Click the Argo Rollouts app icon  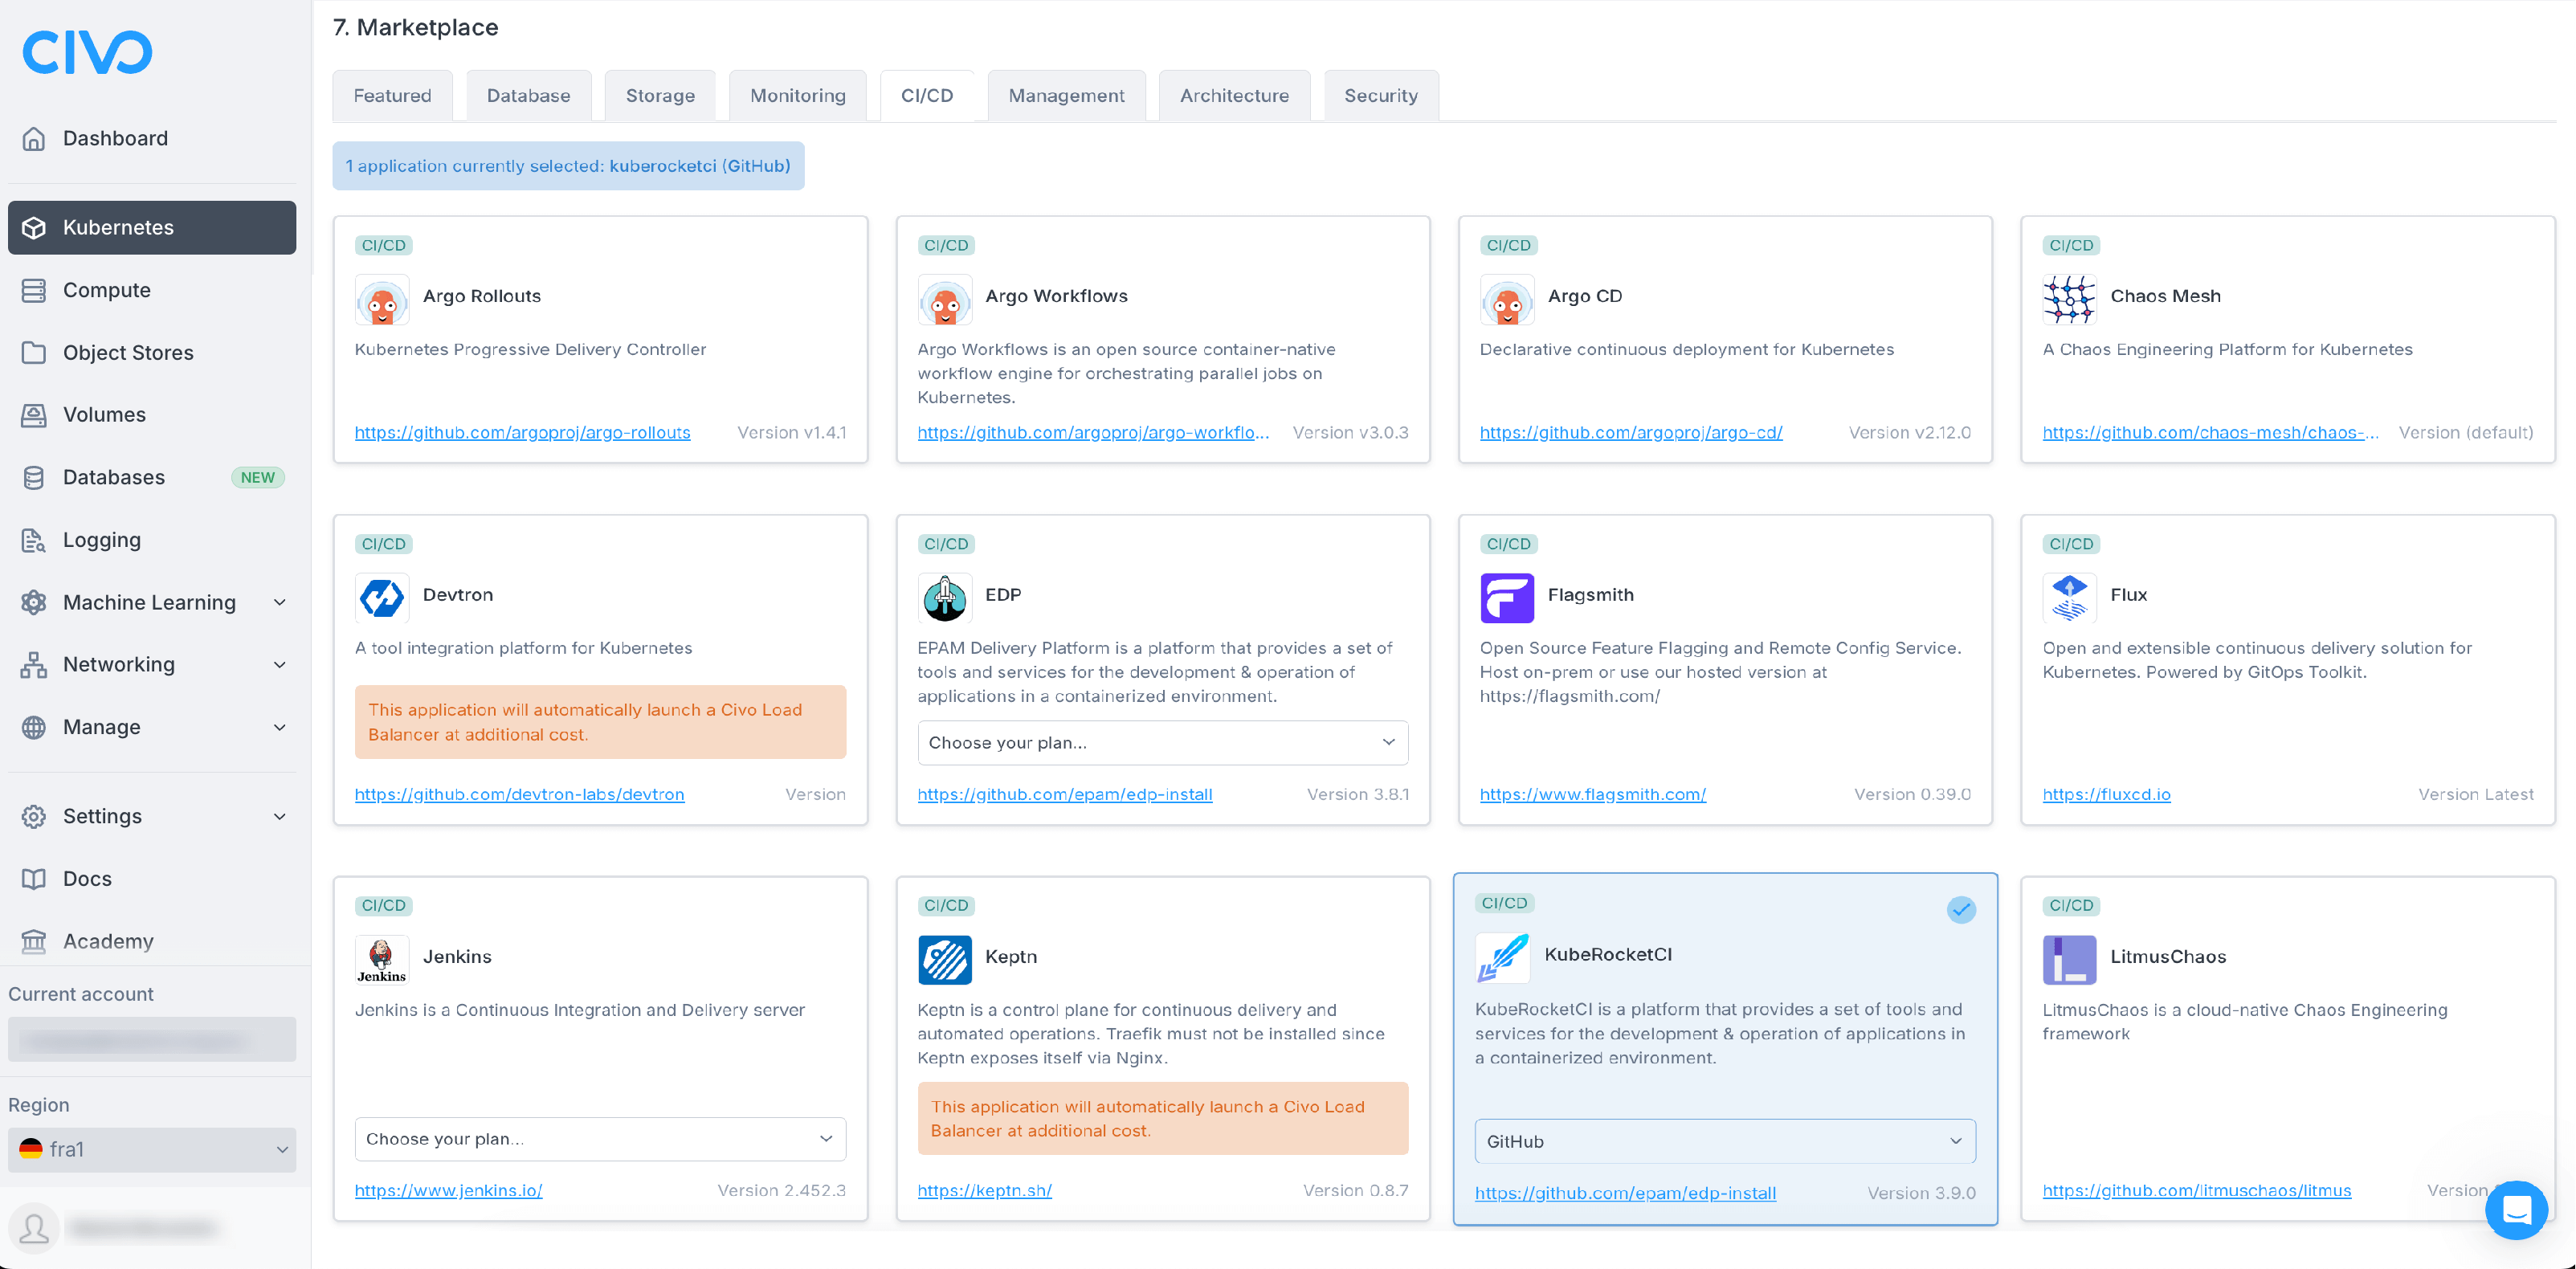(381, 299)
